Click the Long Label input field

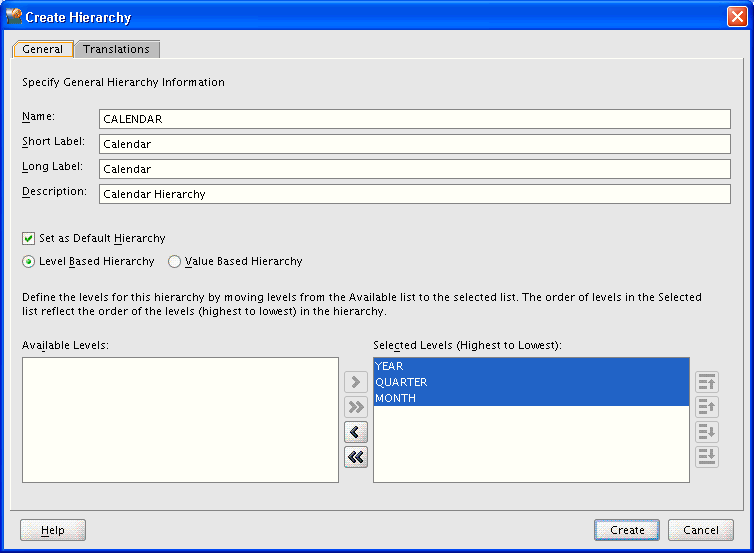pyautogui.click(x=415, y=169)
